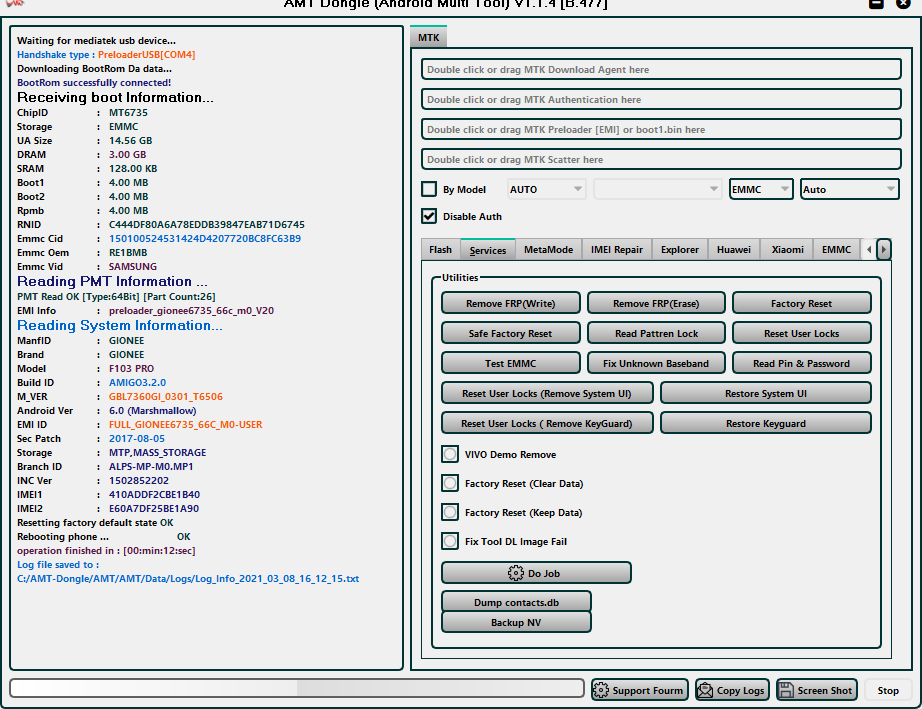Run the Test EMMC utility

point(510,363)
